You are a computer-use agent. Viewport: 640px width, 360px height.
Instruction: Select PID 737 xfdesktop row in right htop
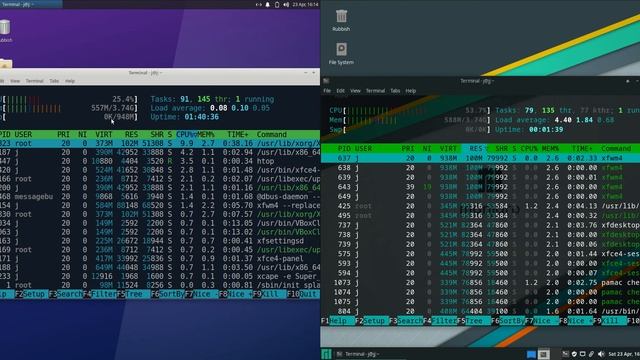click(x=480, y=225)
